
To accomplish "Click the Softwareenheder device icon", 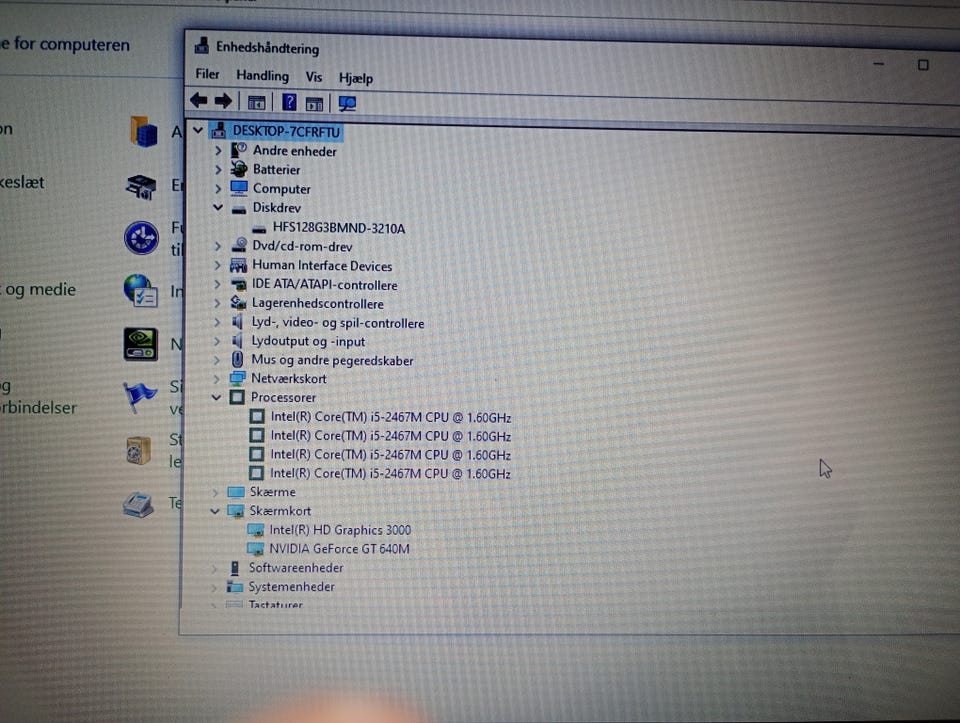I will pyautogui.click(x=234, y=568).
